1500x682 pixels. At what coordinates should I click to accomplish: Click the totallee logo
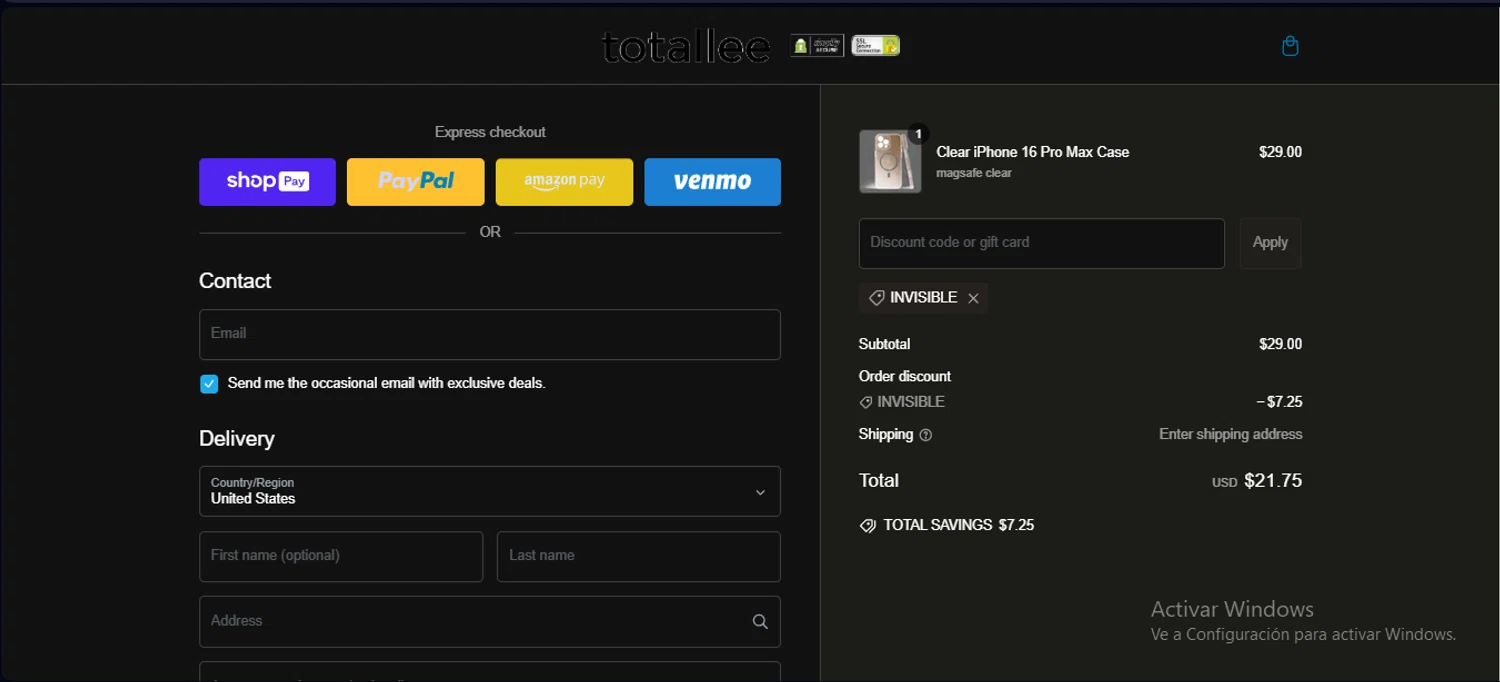pos(686,47)
